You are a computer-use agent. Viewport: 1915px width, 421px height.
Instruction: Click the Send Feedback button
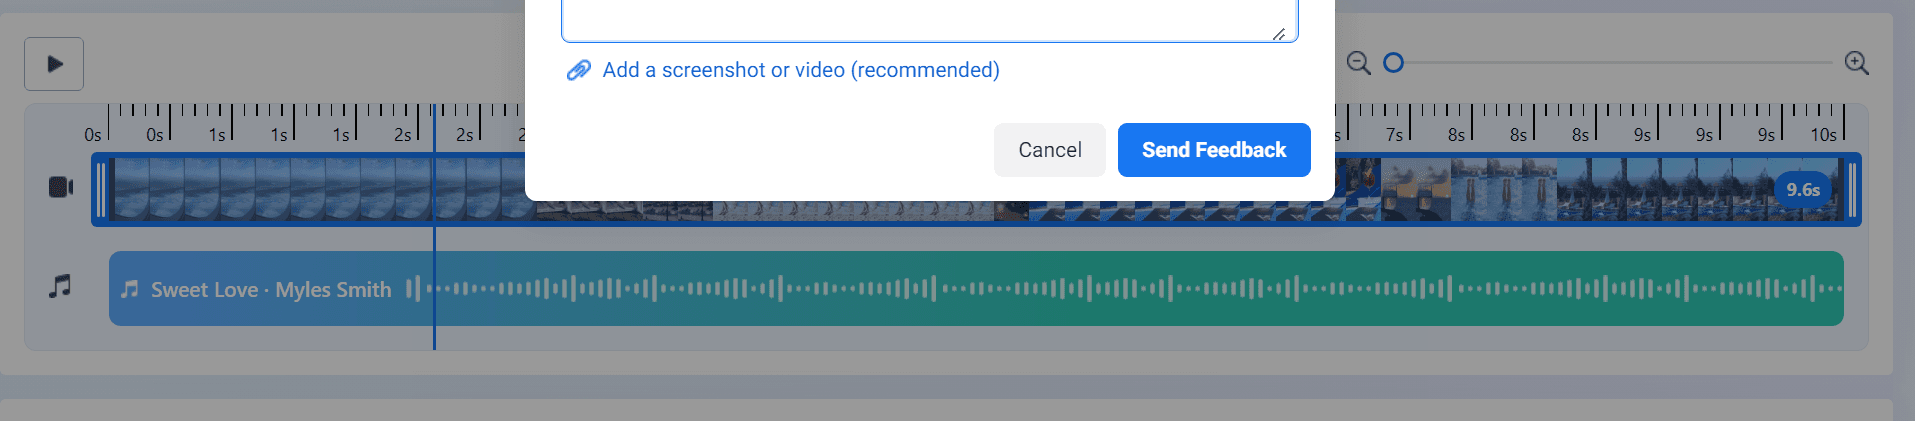tap(1214, 150)
